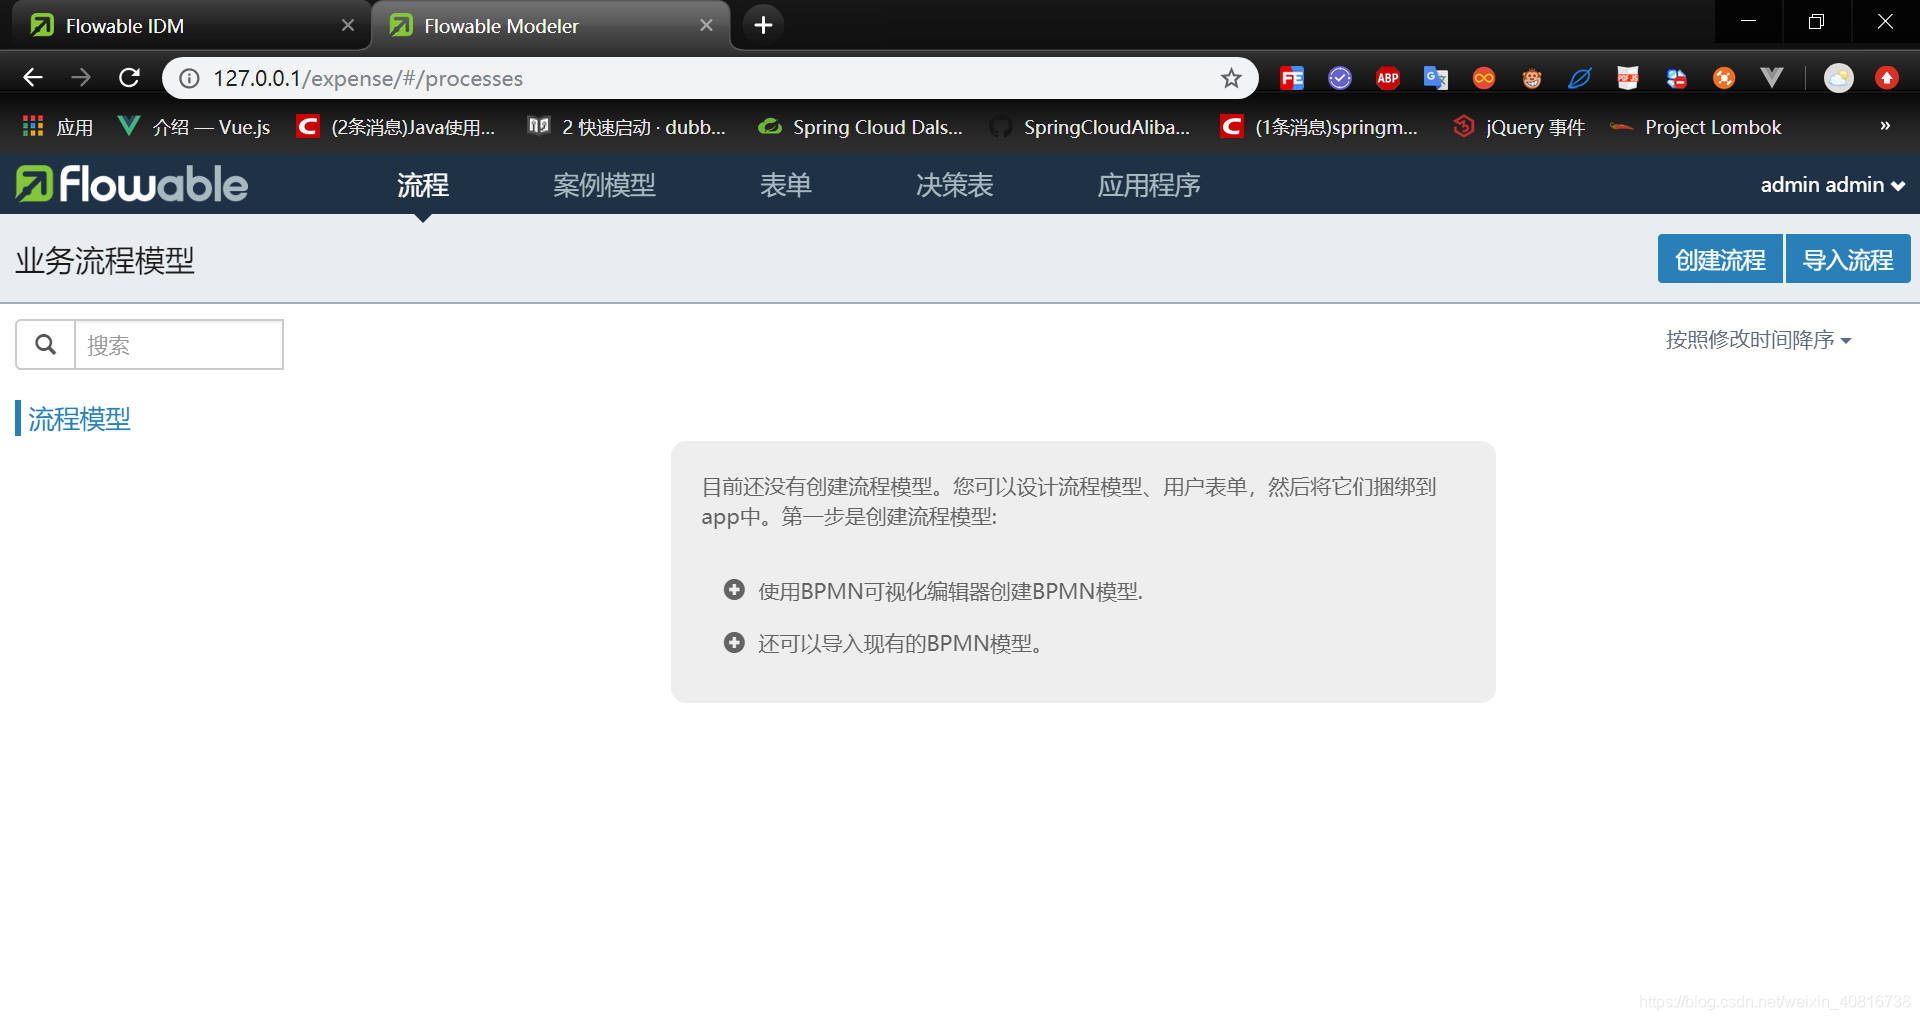Click the 创建流程 button
Viewport: 1920px width, 1020px height.
pyautogui.click(x=1719, y=258)
